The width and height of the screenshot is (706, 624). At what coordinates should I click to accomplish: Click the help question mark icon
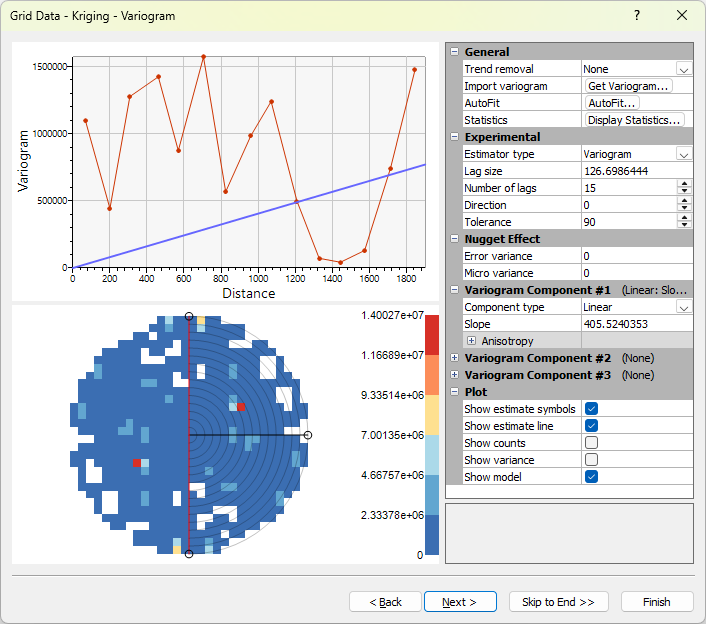click(x=637, y=15)
